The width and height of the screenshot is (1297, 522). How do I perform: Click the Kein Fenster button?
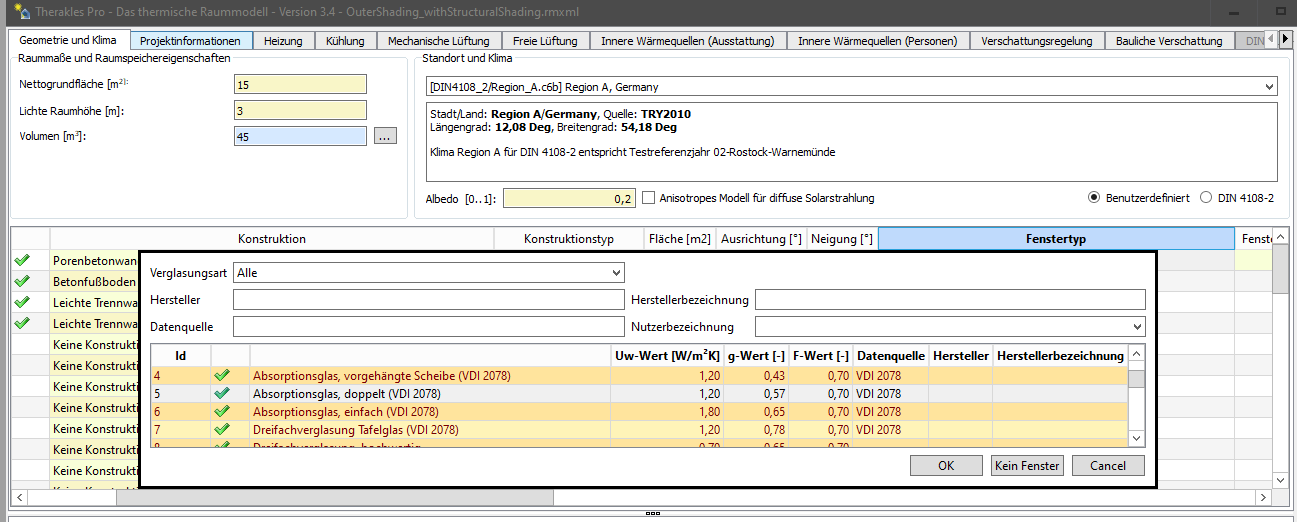click(x=1027, y=465)
